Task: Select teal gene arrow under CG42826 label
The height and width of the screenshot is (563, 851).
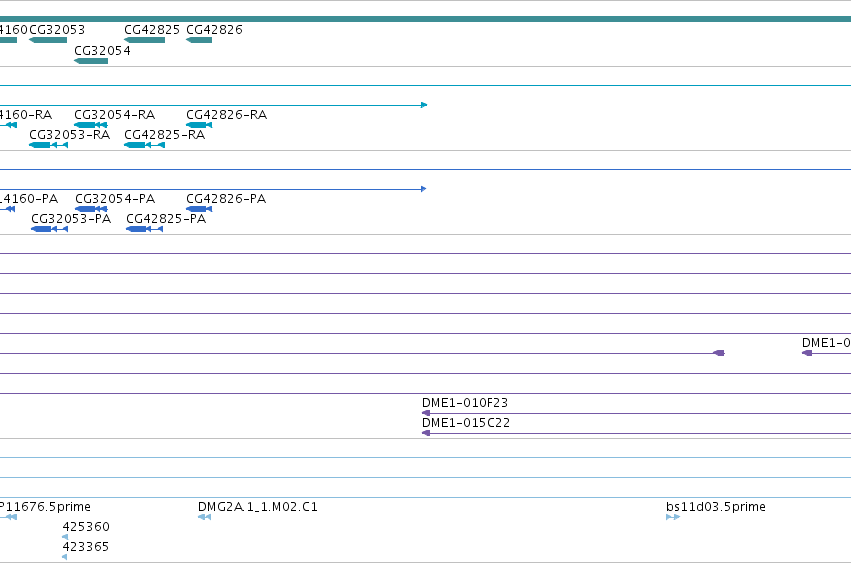Action: click(x=199, y=40)
